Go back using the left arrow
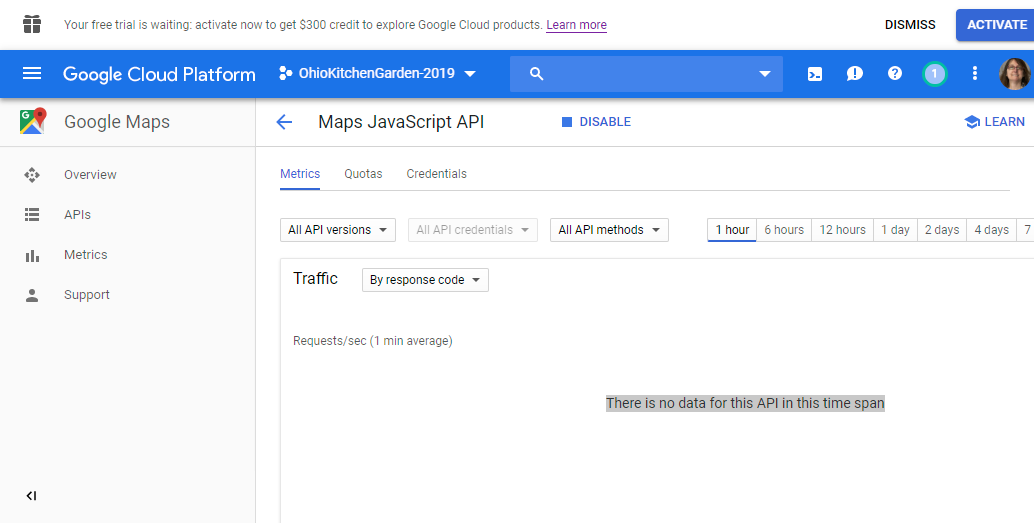Image resolution: width=1034 pixels, height=523 pixels. tap(284, 122)
